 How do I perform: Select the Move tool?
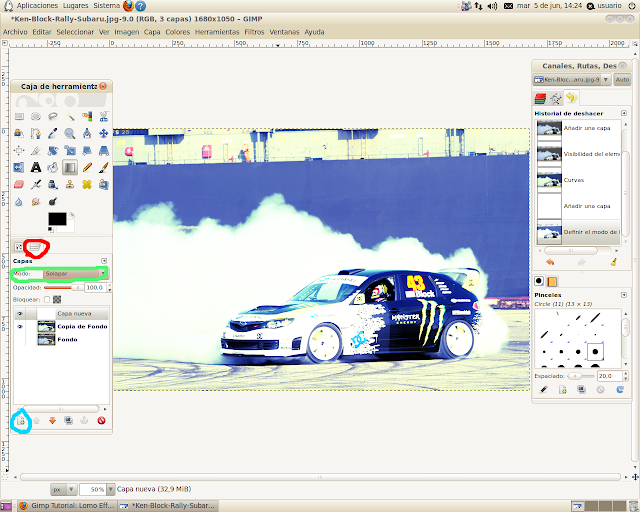[104, 134]
